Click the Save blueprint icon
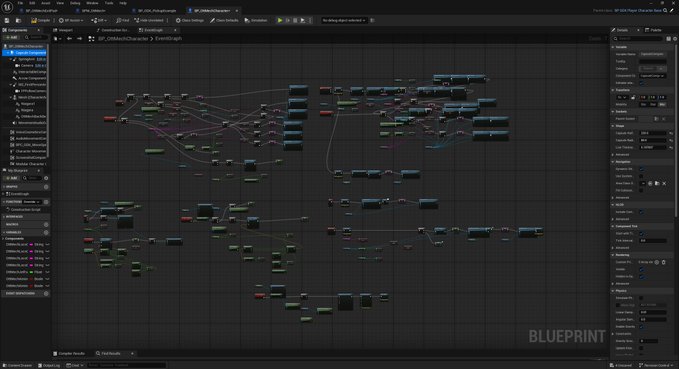Viewport: 679px width, 369px height. (x=7, y=20)
